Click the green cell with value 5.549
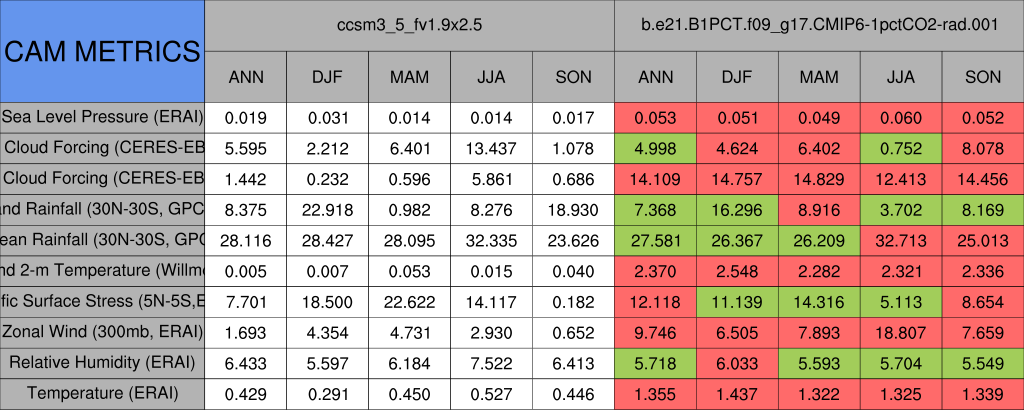Image resolution: width=1024 pixels, height=410 pixels. point(983,363)
